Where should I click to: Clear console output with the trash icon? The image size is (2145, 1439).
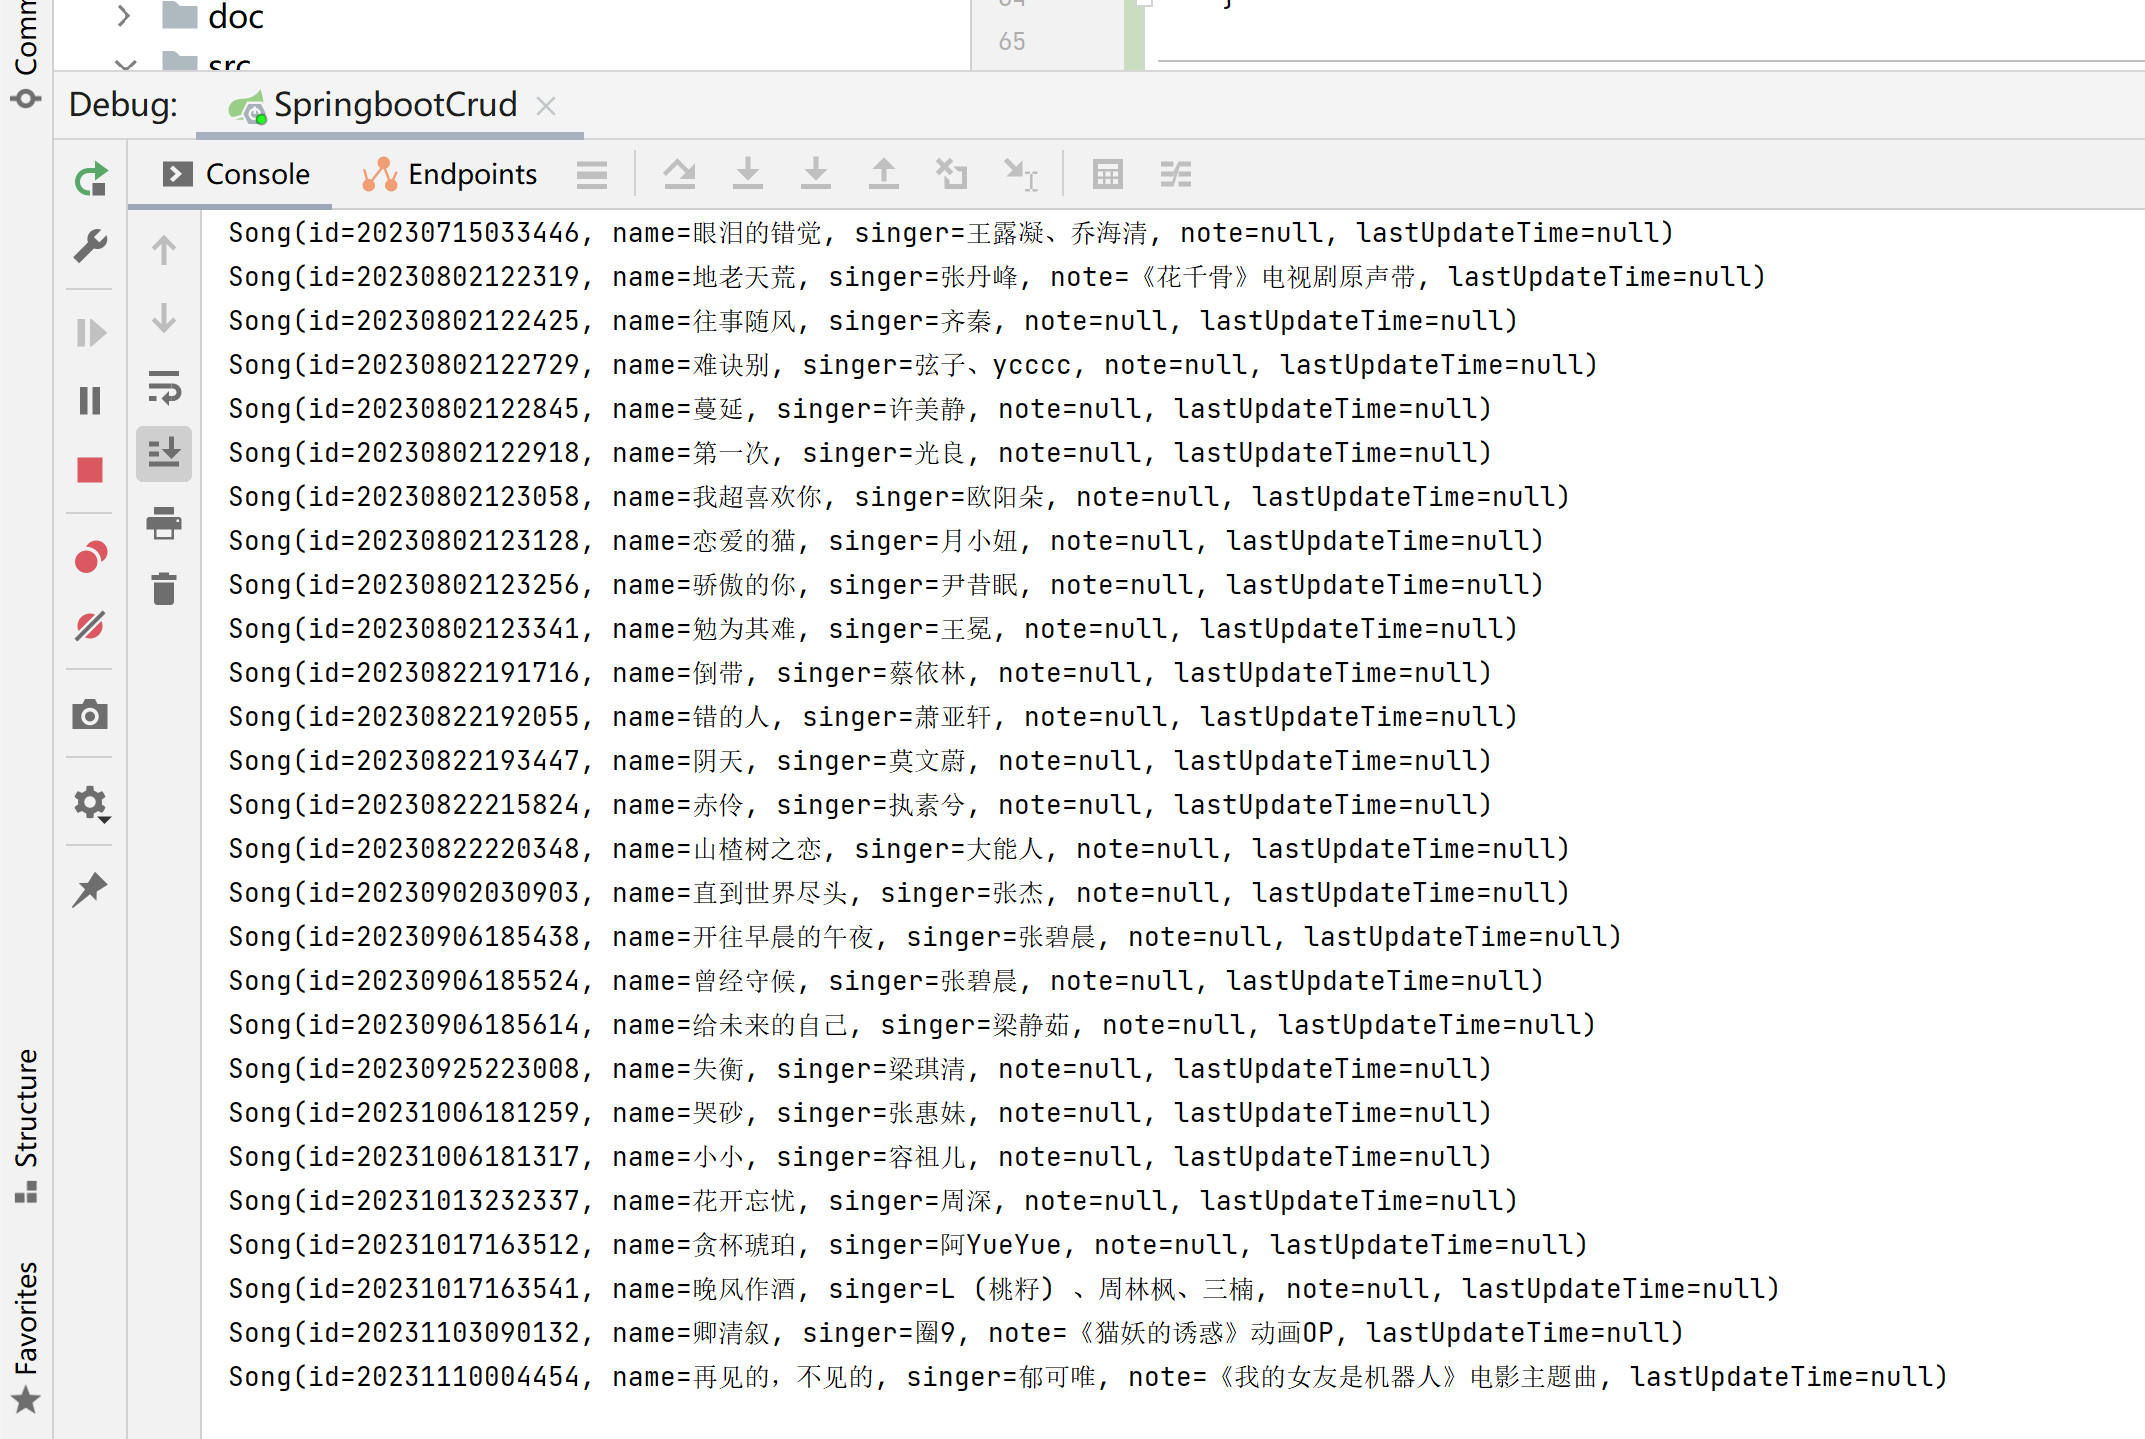click(x=164, y=589)
